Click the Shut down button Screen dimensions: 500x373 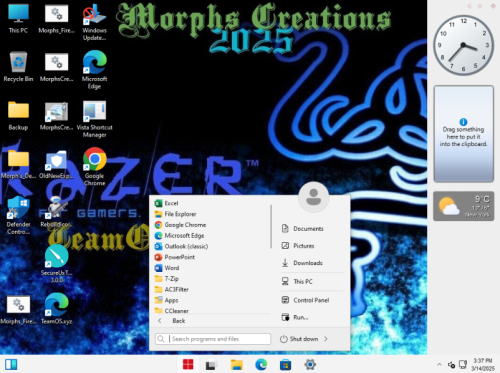[x=299, y=339]
